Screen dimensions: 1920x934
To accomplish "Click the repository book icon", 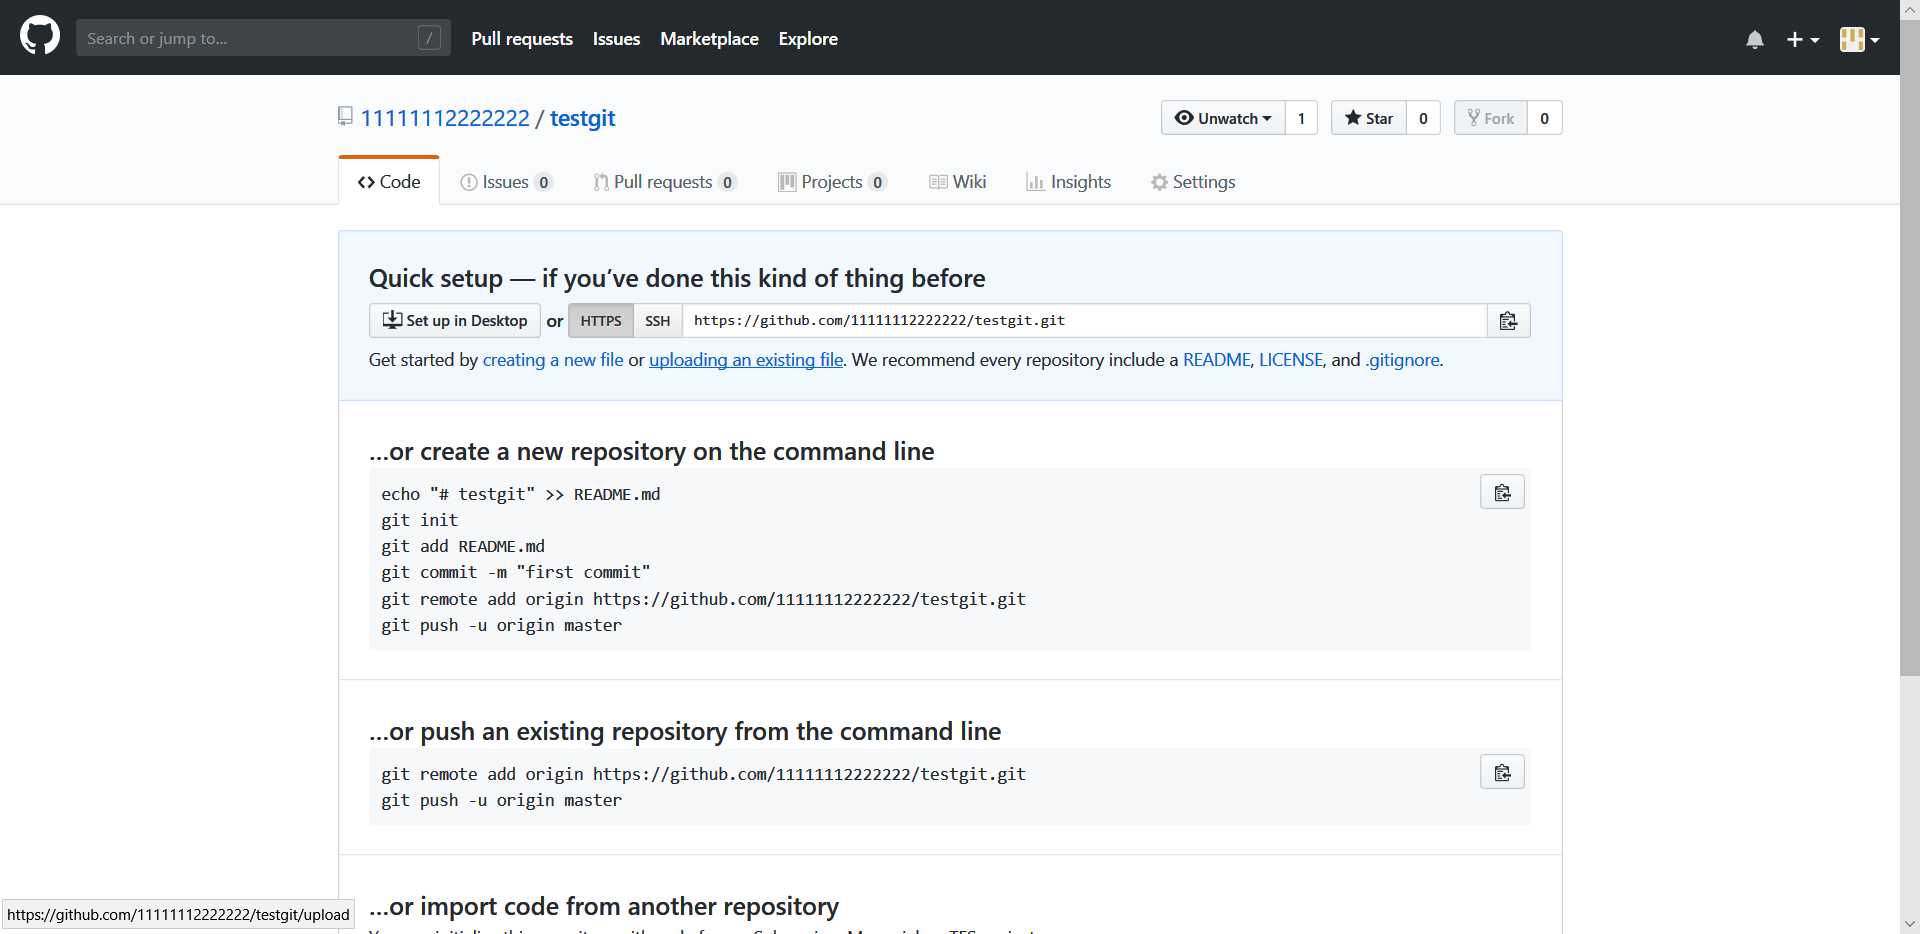I will tap(345, 117).
